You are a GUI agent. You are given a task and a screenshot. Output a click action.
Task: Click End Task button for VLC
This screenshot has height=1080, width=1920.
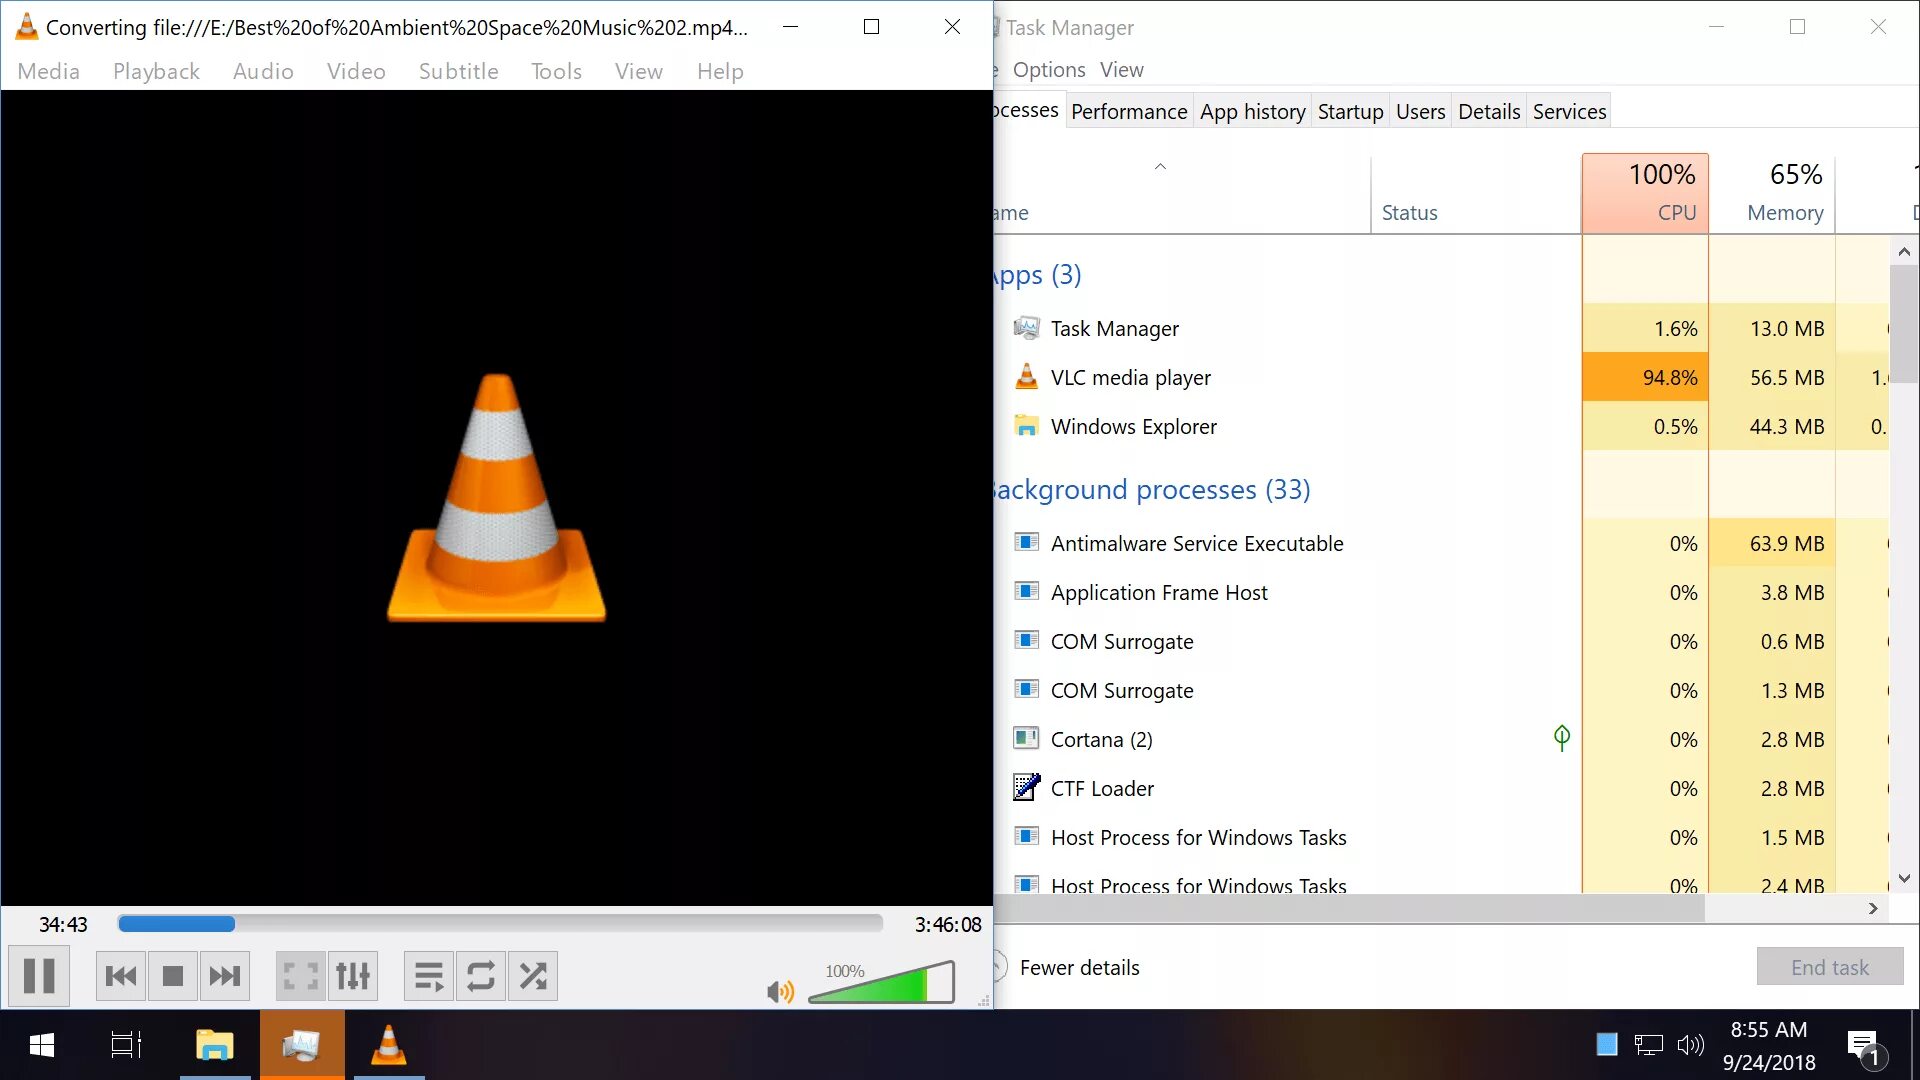[1830, 967]
